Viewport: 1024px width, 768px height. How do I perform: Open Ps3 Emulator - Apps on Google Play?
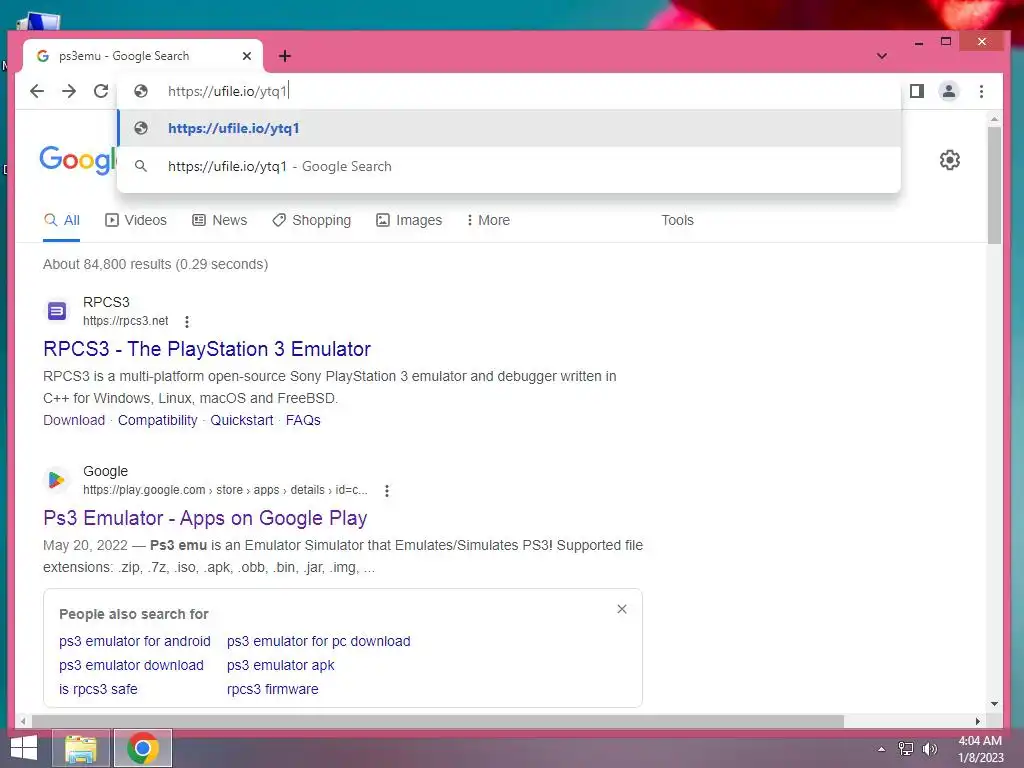coord(205,519)
